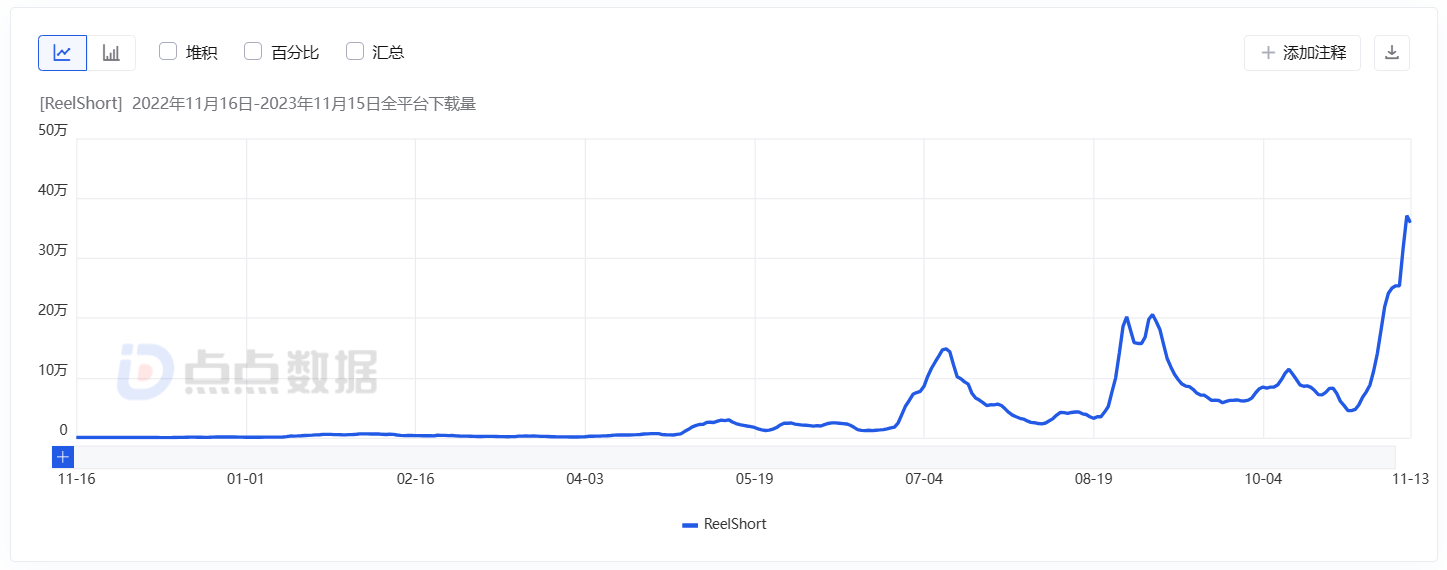Viewport: 1447px width, 570px height.
Task: Click the chart title with [ReelShort] date range
Action: click(x=258, y=104)
